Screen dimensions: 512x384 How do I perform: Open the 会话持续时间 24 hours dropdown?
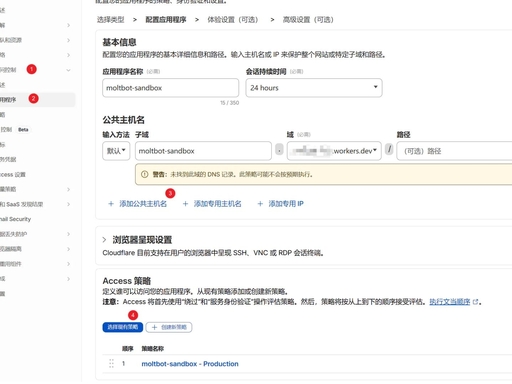tap(314, 88)
